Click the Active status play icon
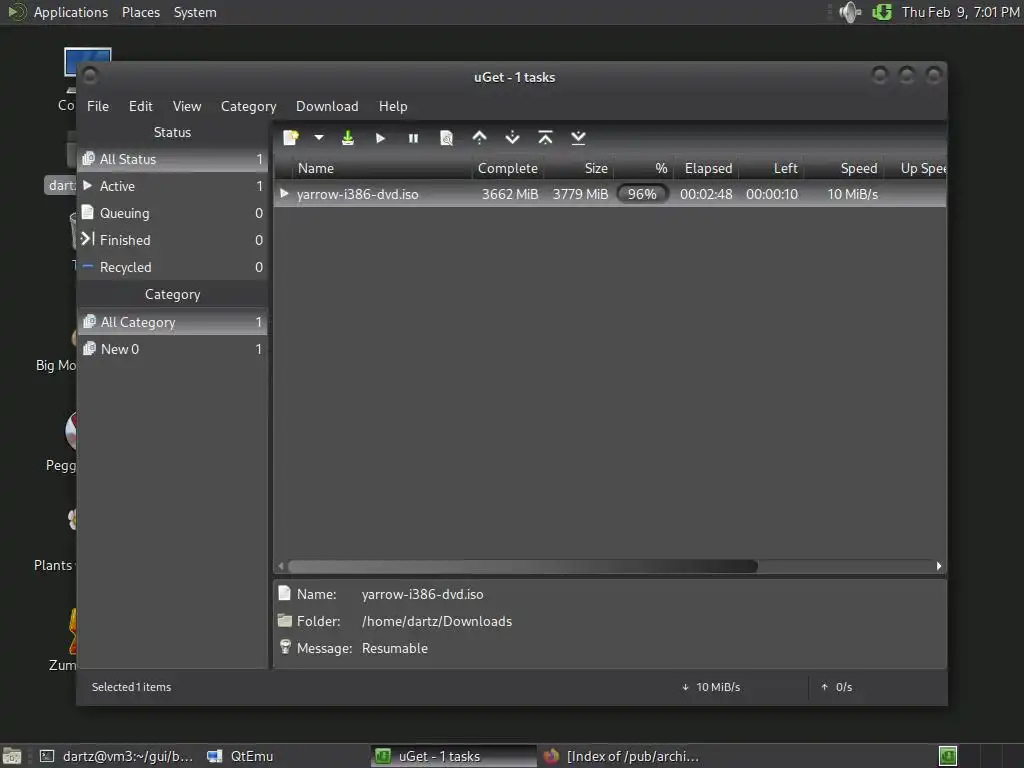1024x768 pixels. point(88,185)
